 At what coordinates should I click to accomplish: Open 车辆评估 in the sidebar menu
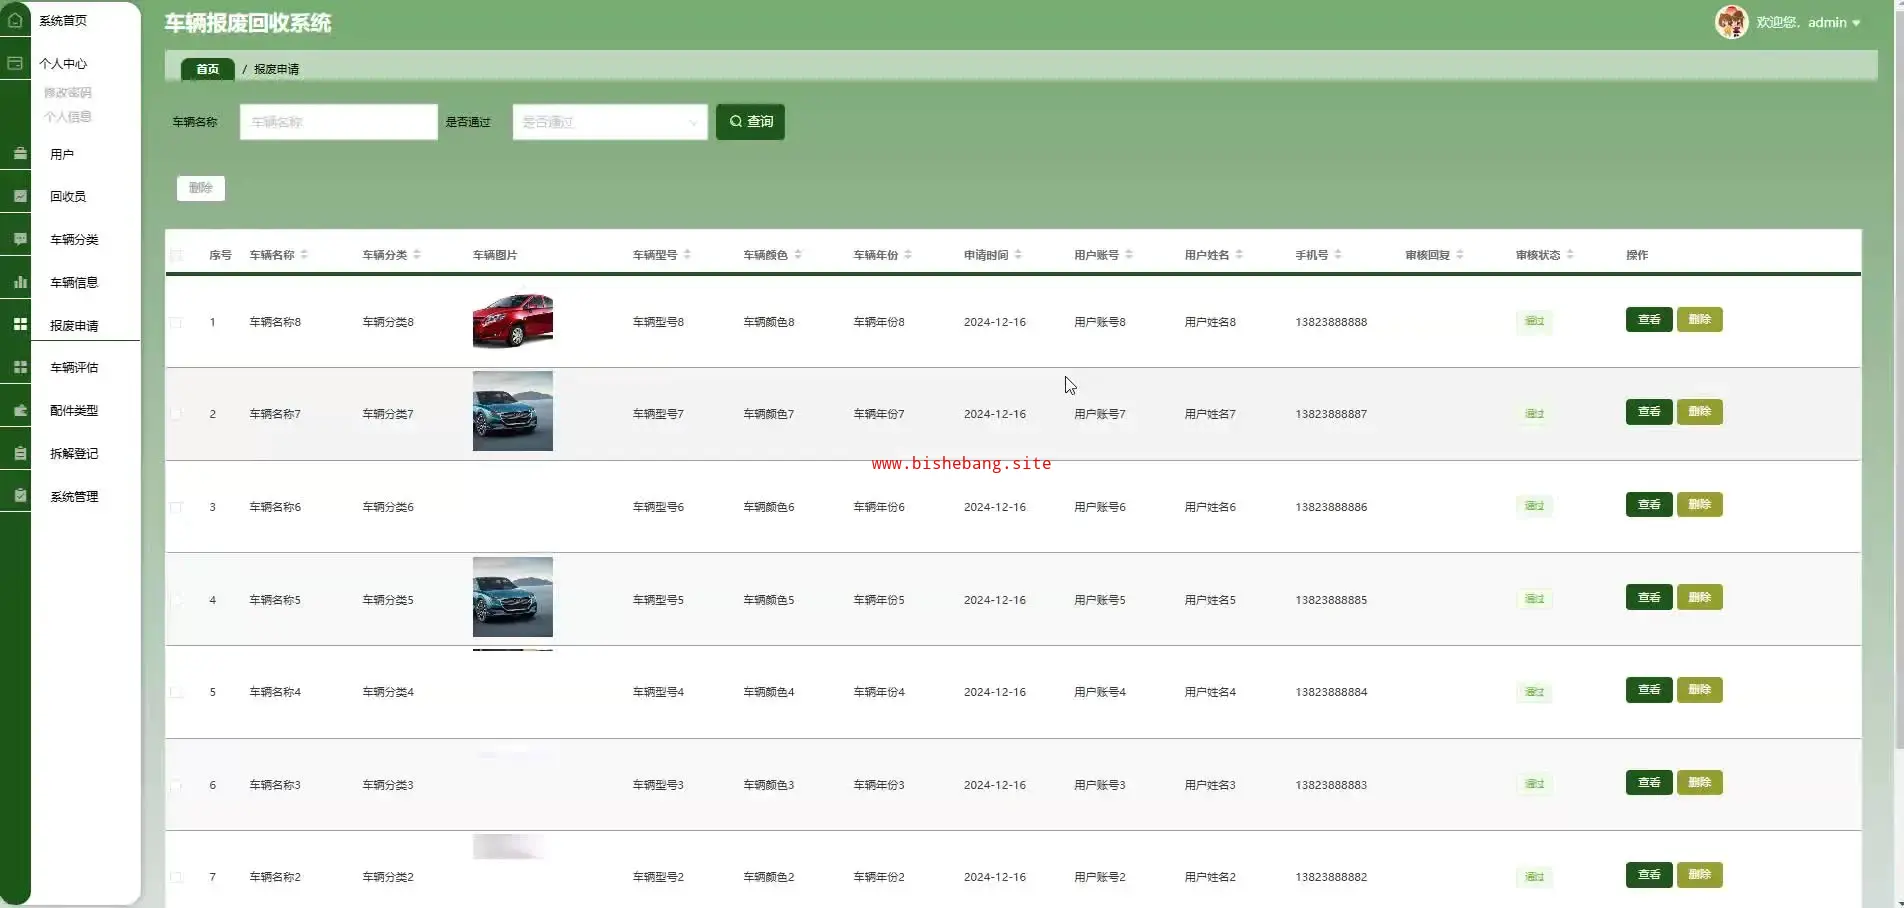point(74,367)
